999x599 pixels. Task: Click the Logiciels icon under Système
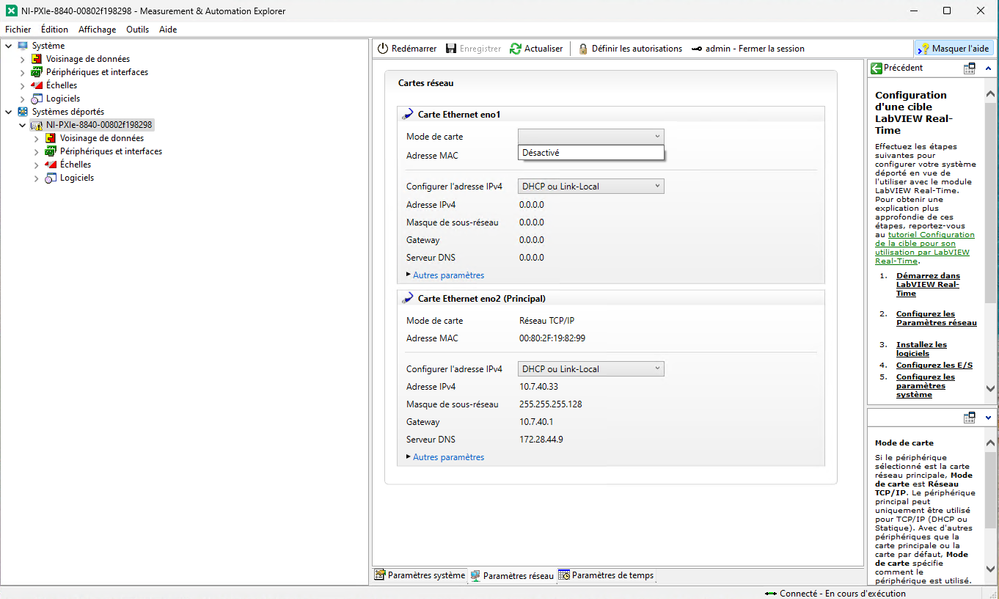coord(37,99)
